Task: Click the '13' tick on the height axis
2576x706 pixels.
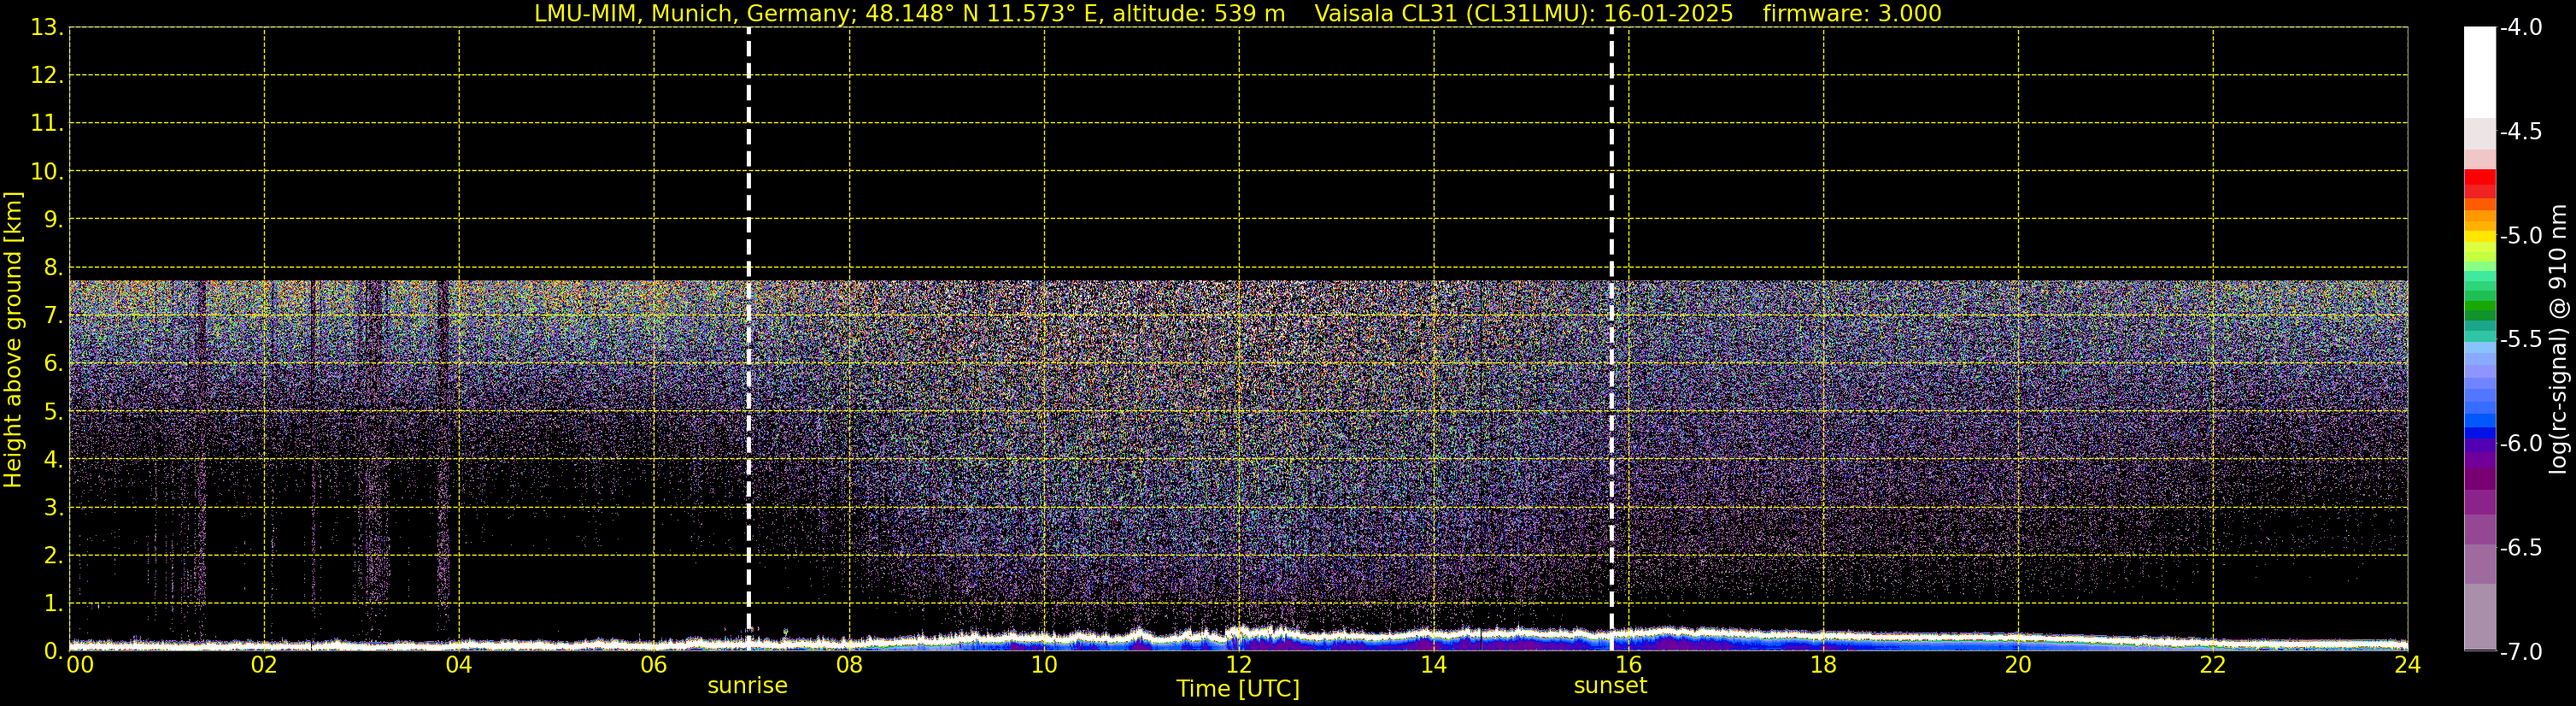Action: 46,28
